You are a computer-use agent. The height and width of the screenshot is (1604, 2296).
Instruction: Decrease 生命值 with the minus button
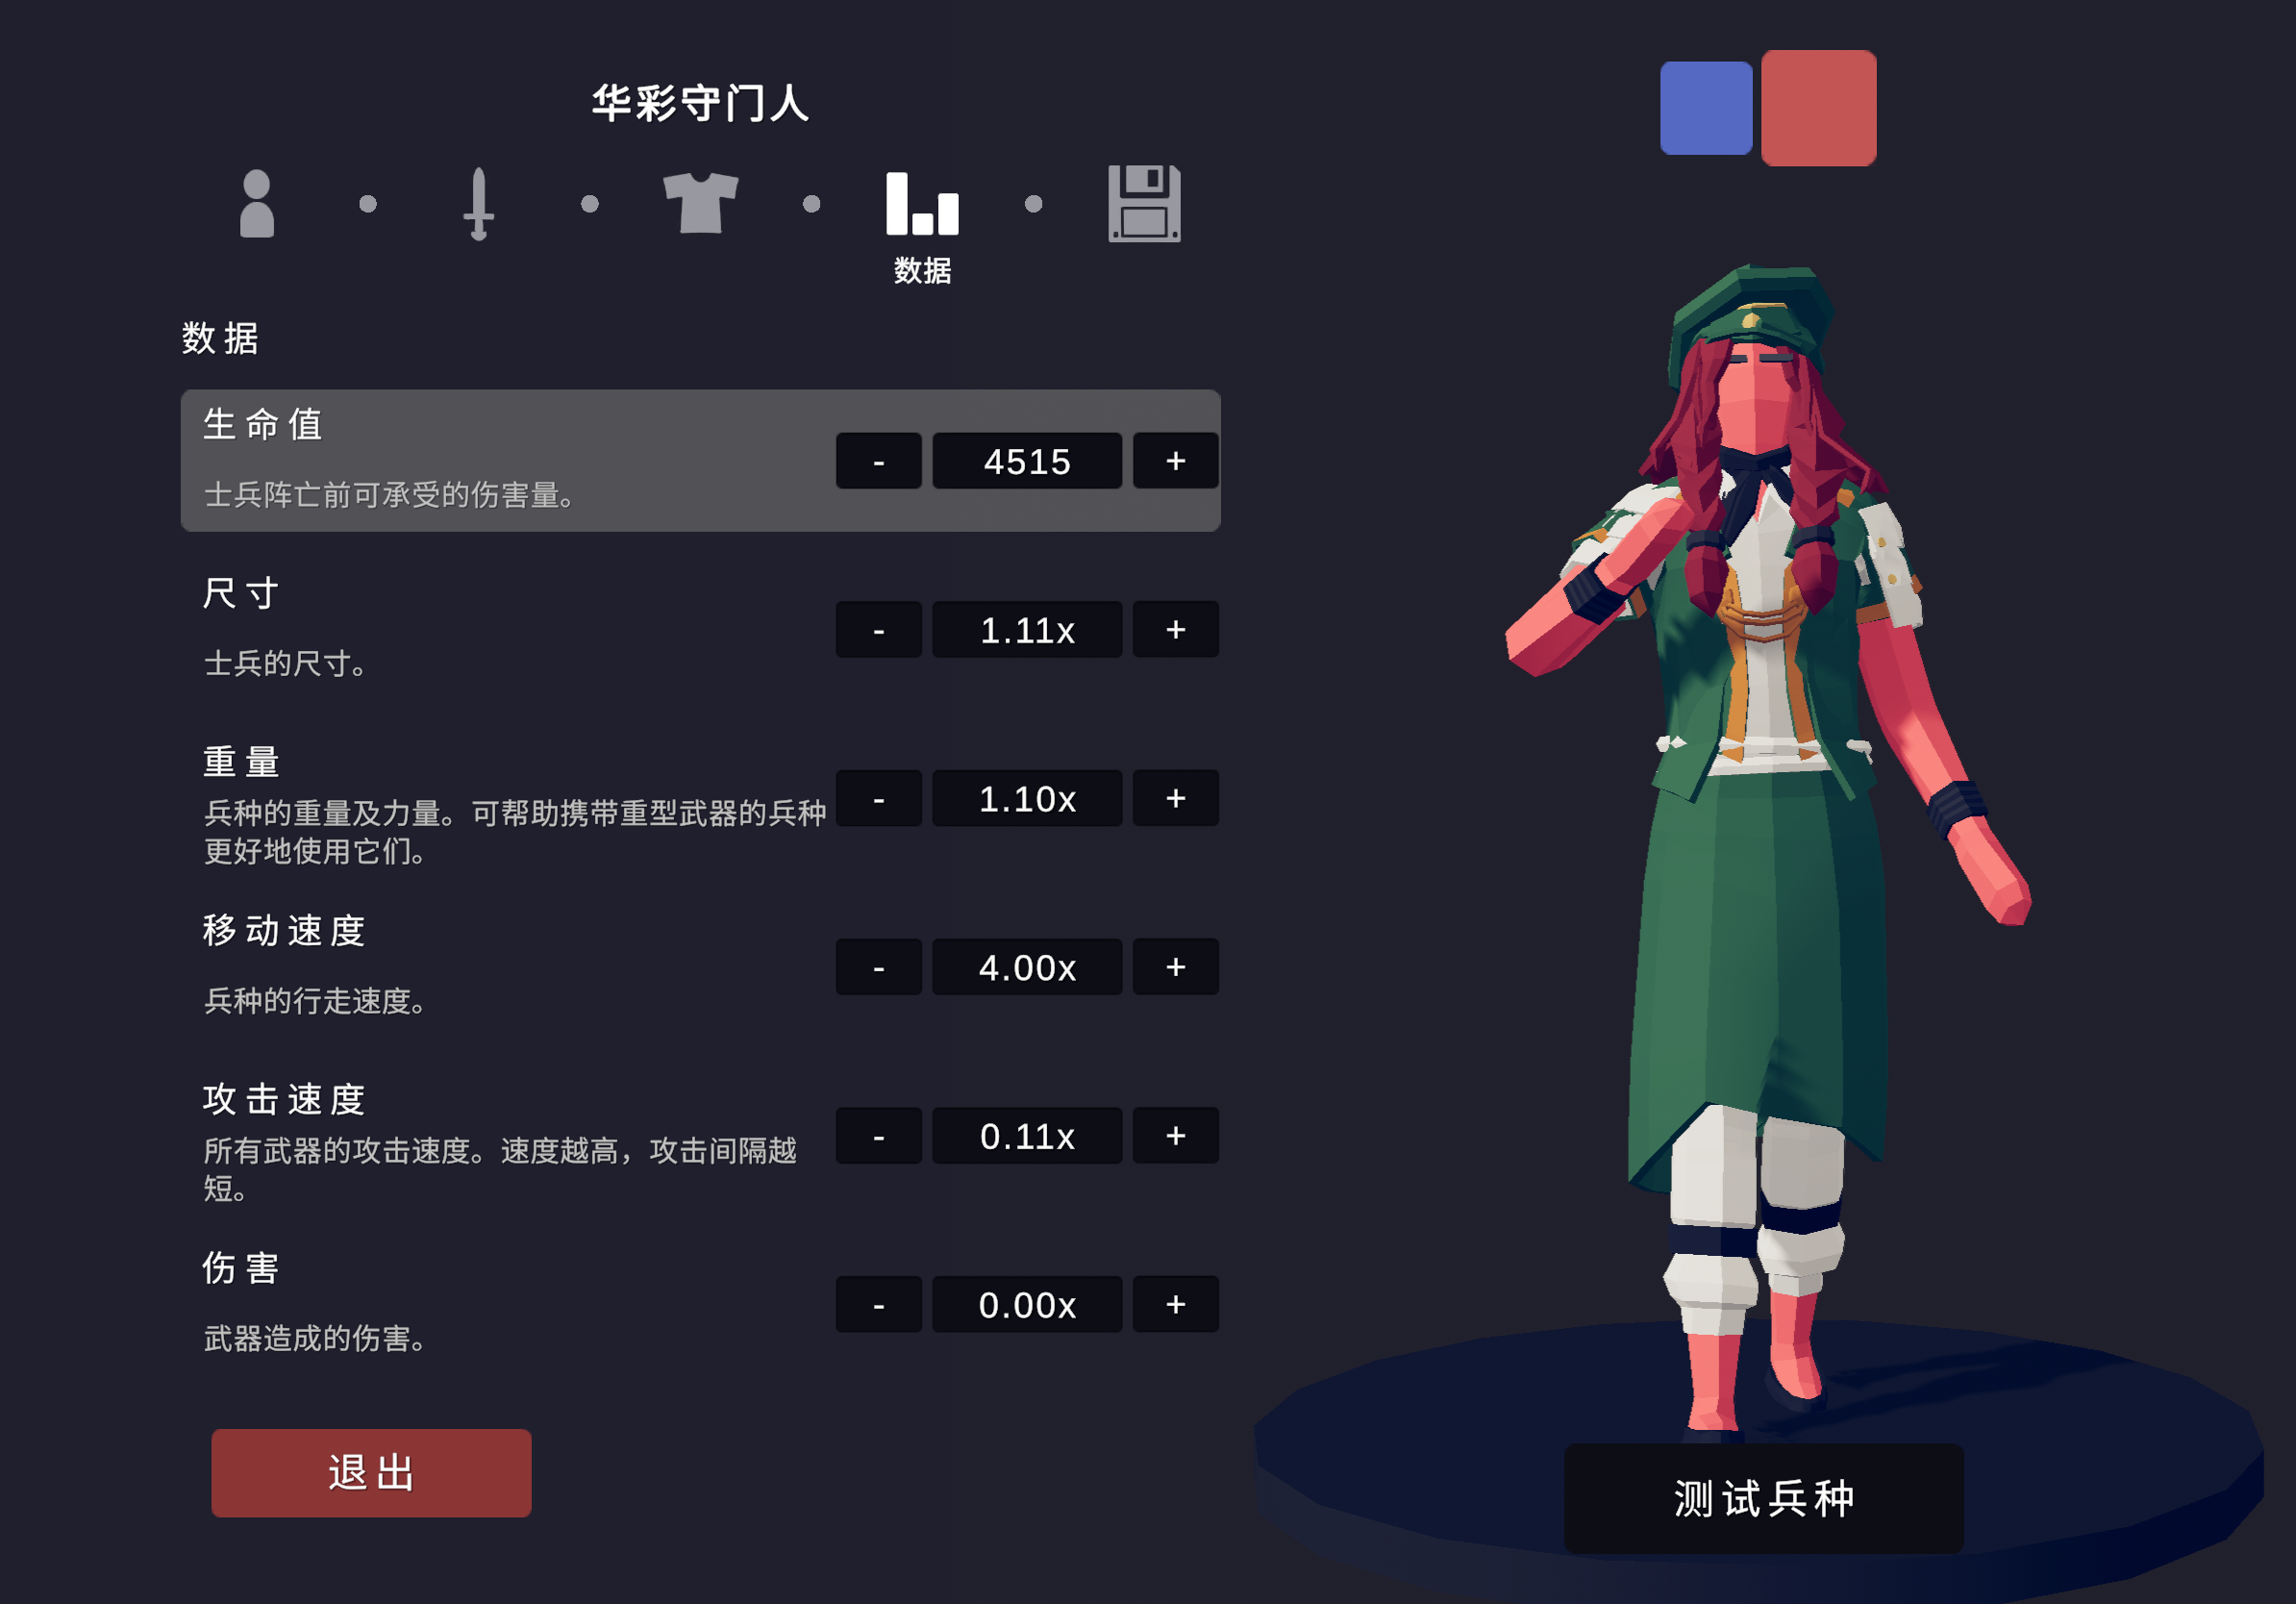[878, 461]
